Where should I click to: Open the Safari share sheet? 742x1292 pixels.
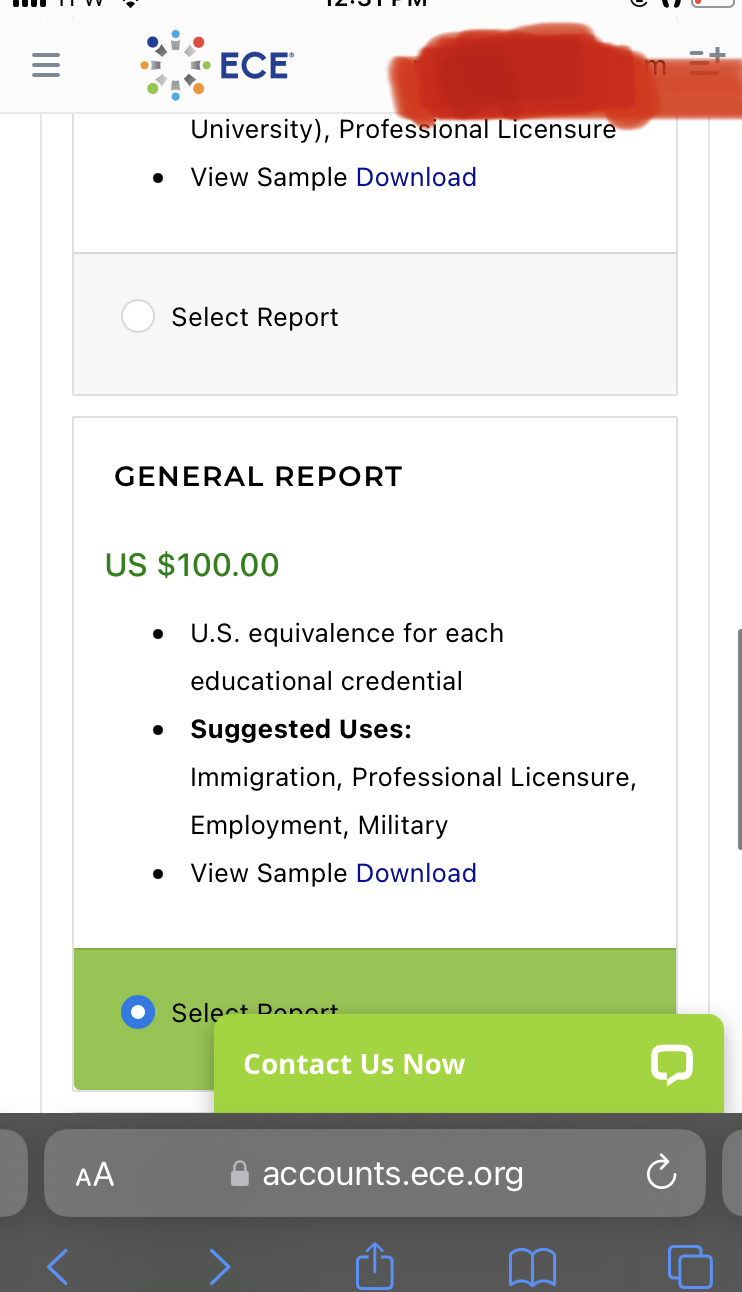coord(374,1265)
